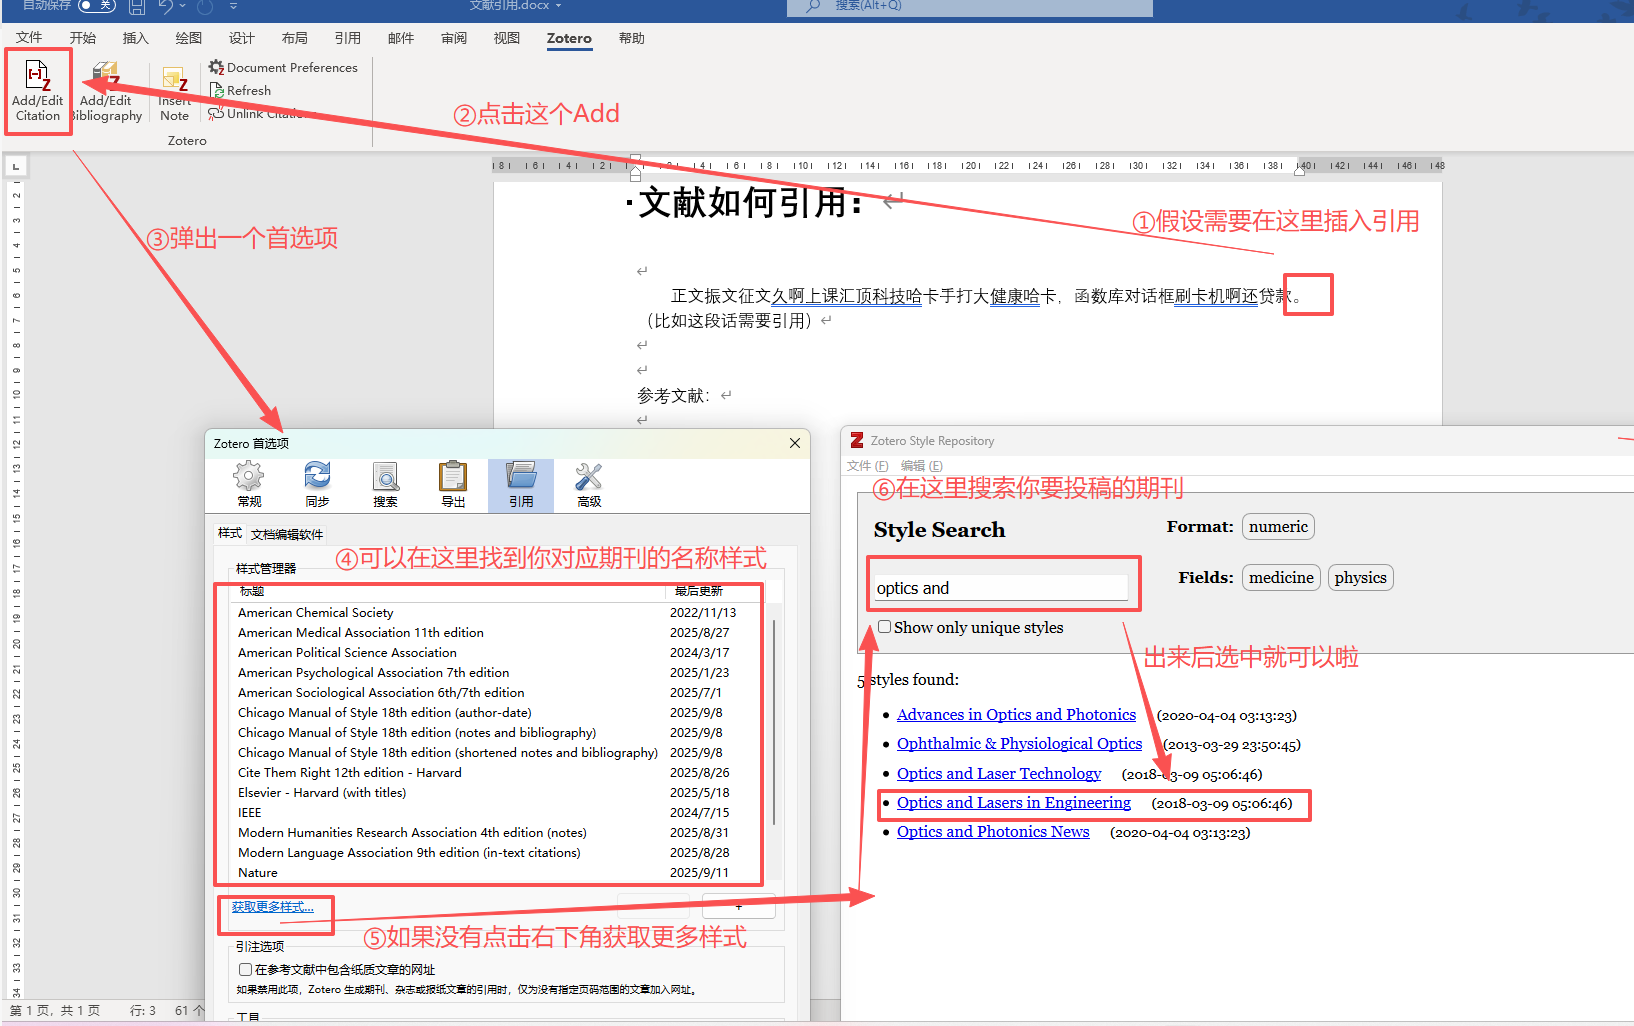This screenshot has height=1026, width=1634.
Task: Switch to the 审阅 ribbon tab
Action: [454, 38]
